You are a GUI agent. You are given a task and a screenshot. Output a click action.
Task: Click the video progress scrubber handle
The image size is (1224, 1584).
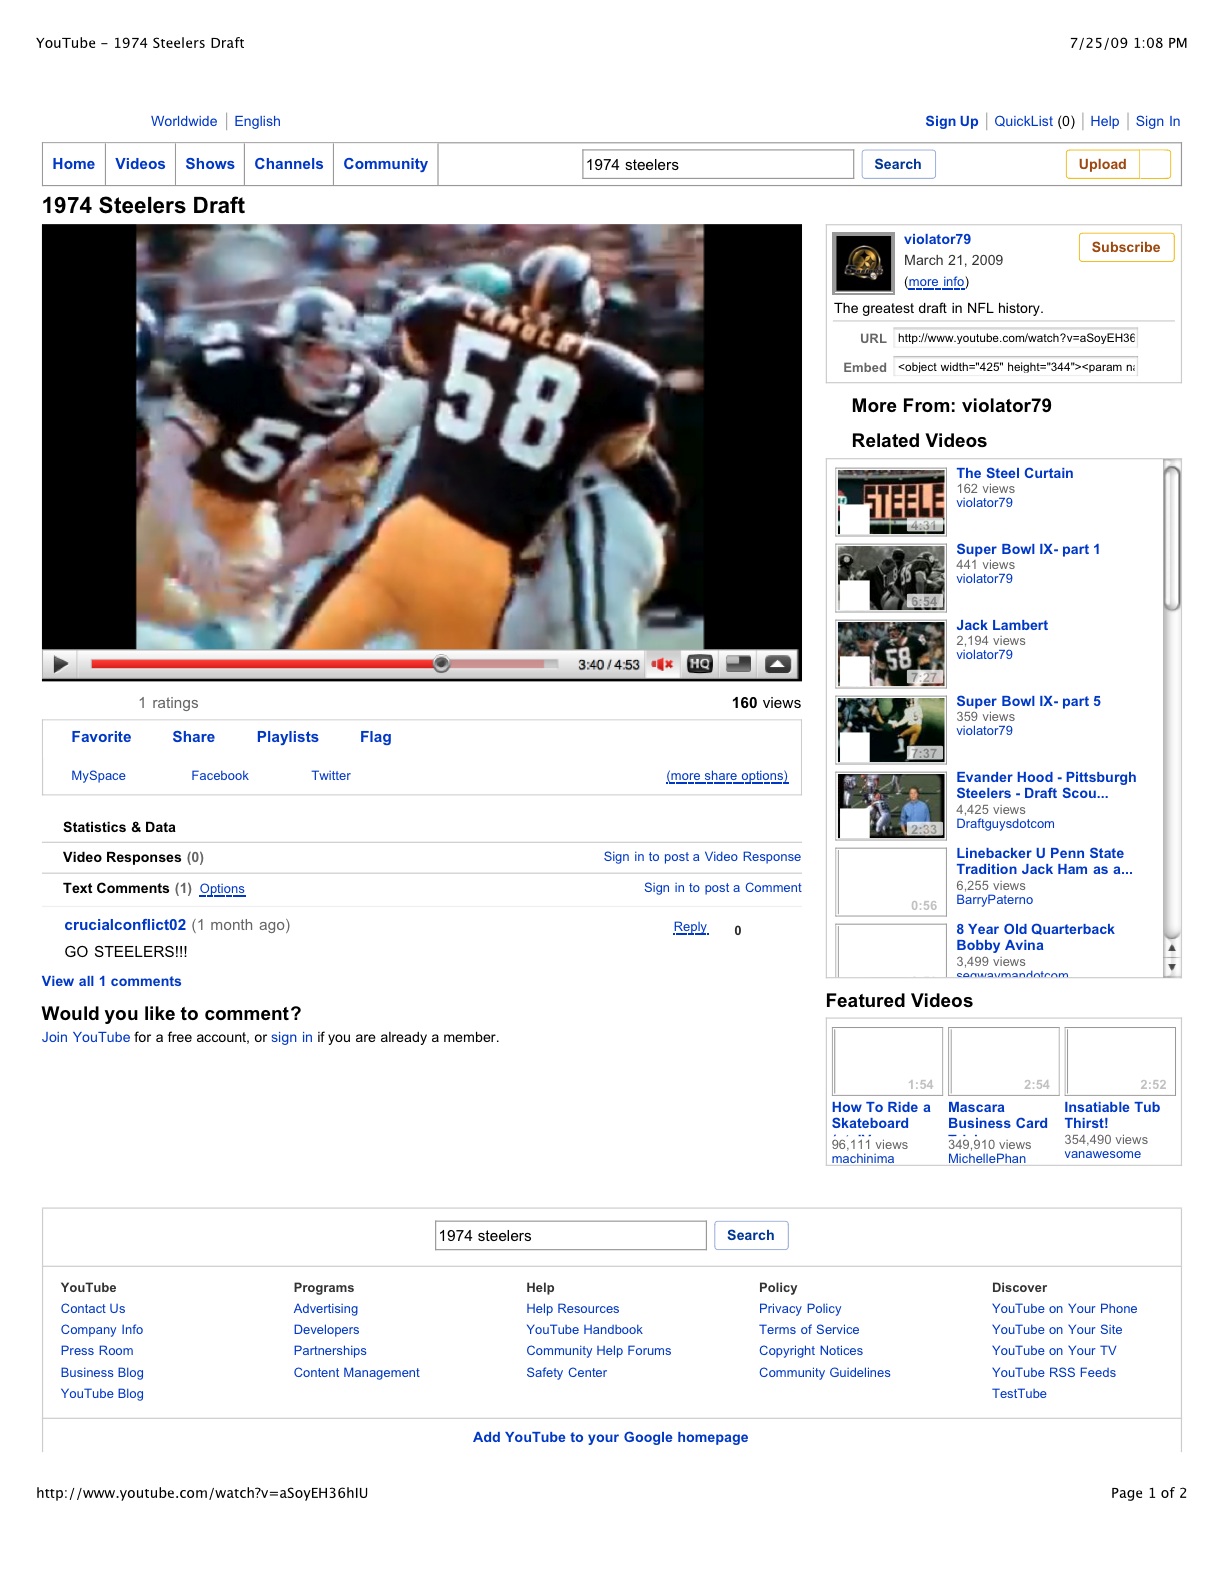pos(441,664)
